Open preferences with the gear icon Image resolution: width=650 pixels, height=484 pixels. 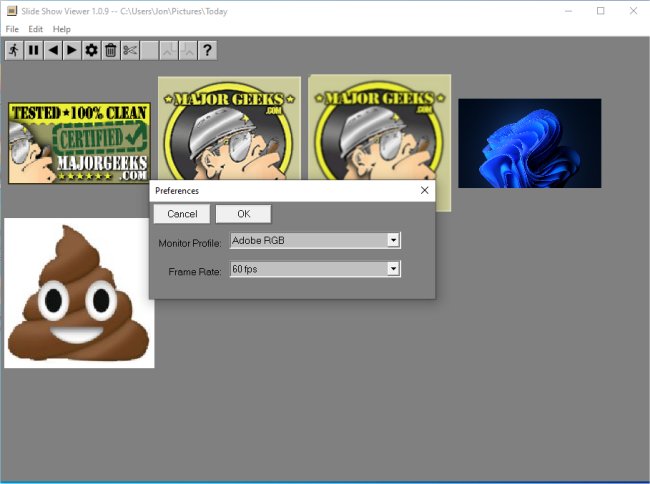[x=91, y=51]
